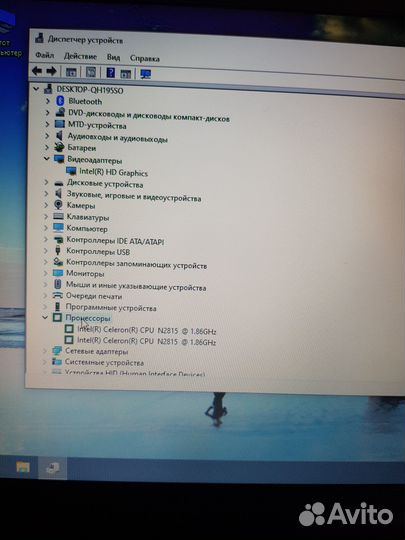405x540 pixels.
Task: Select Системные устройства category
Action: pyautogui.click(x=104, y=362)
